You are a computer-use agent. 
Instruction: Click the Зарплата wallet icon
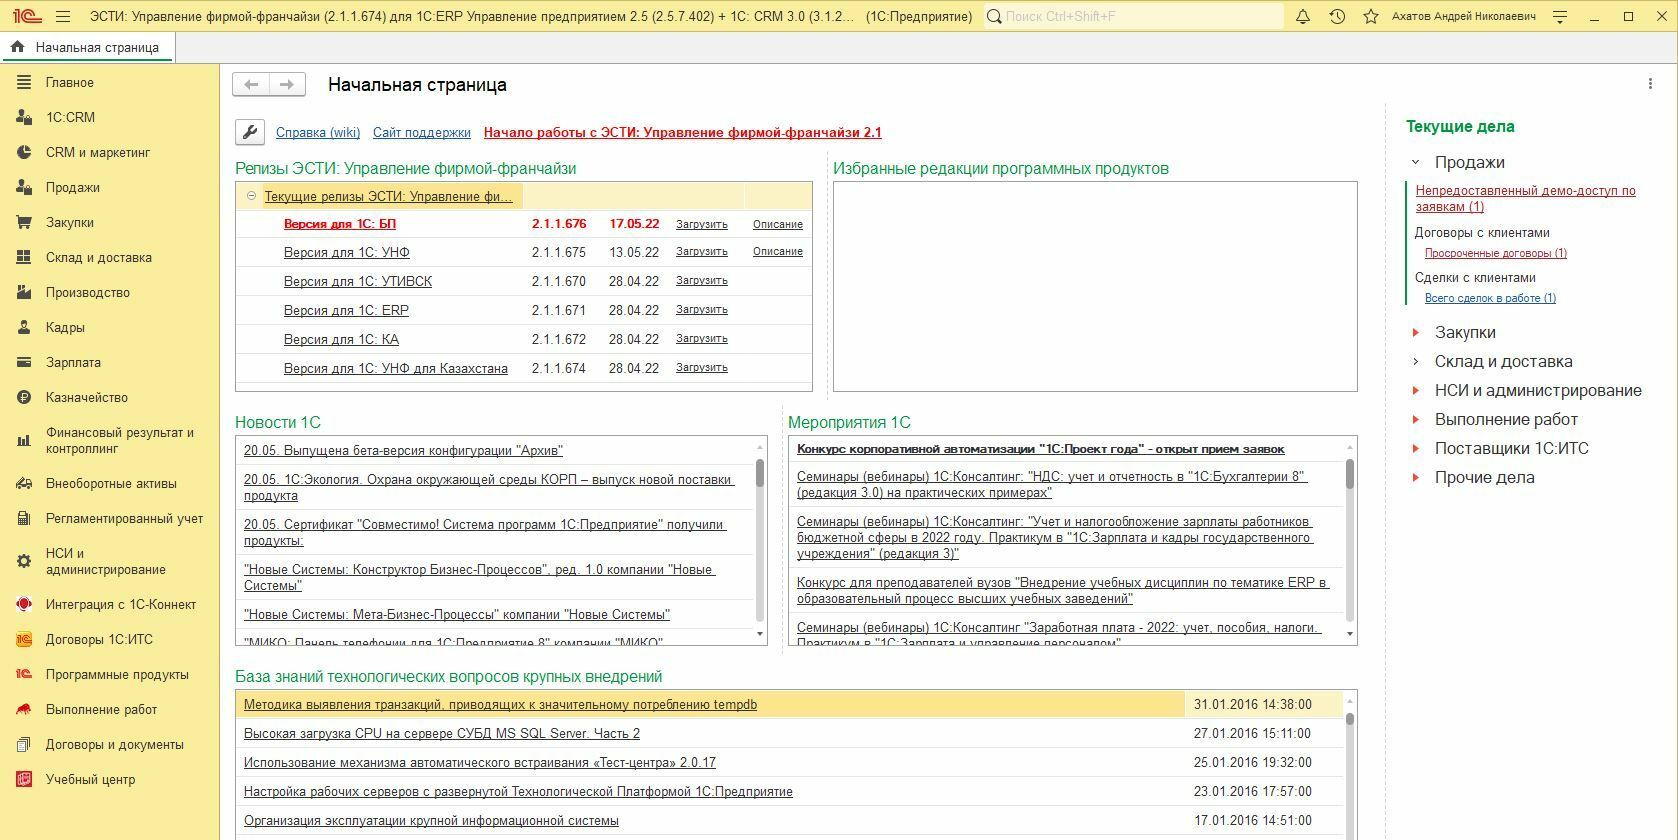tap(24, 362)
